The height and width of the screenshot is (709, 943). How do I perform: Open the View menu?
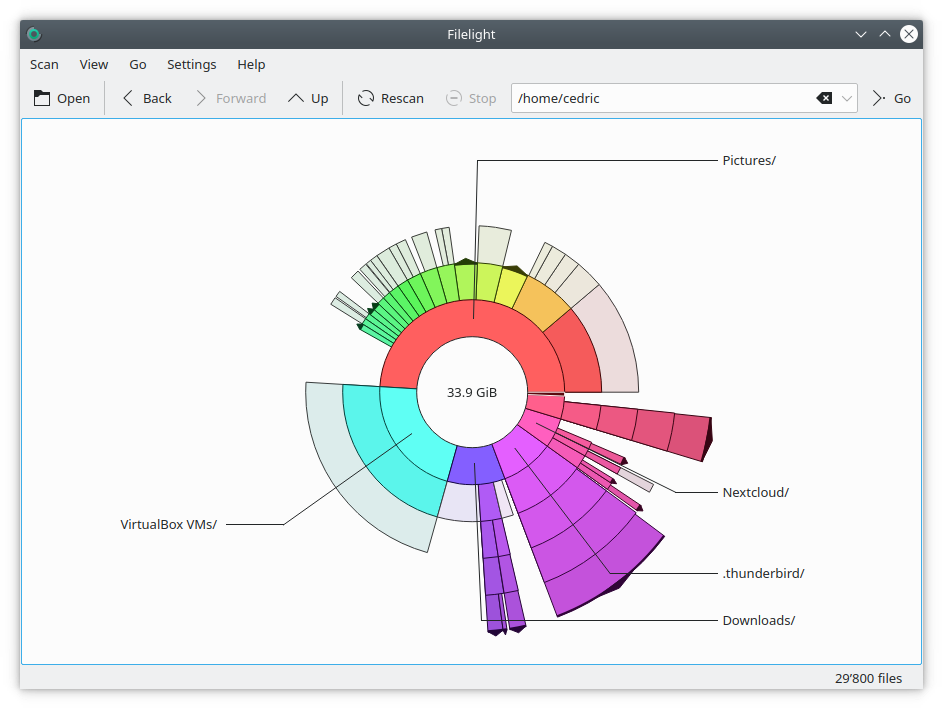[x=94, y=64]
